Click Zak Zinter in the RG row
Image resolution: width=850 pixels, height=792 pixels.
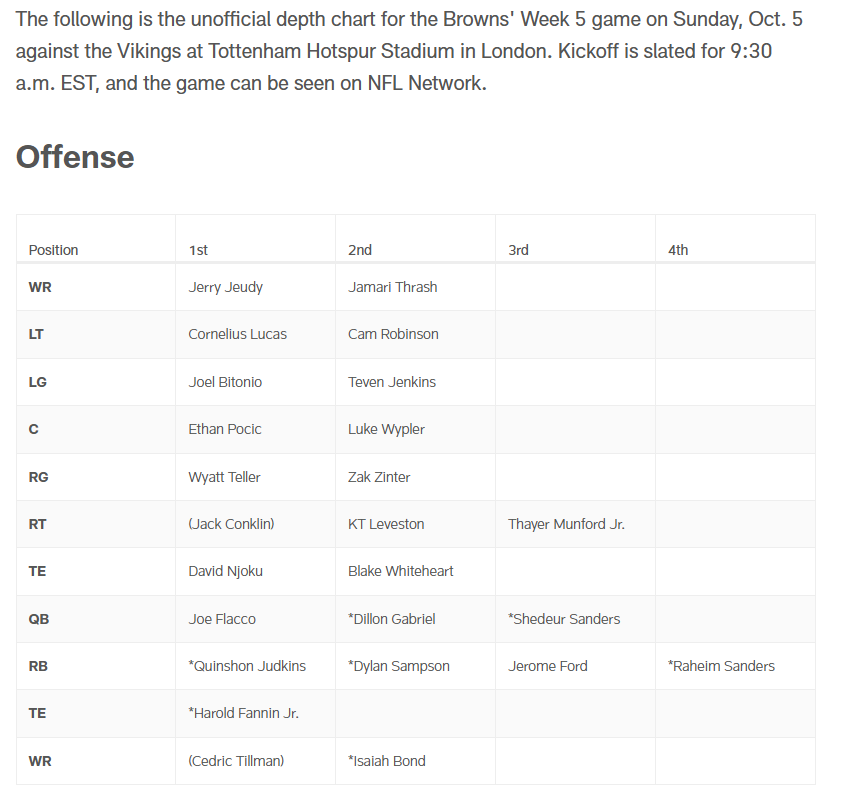(x=378, y=477)
